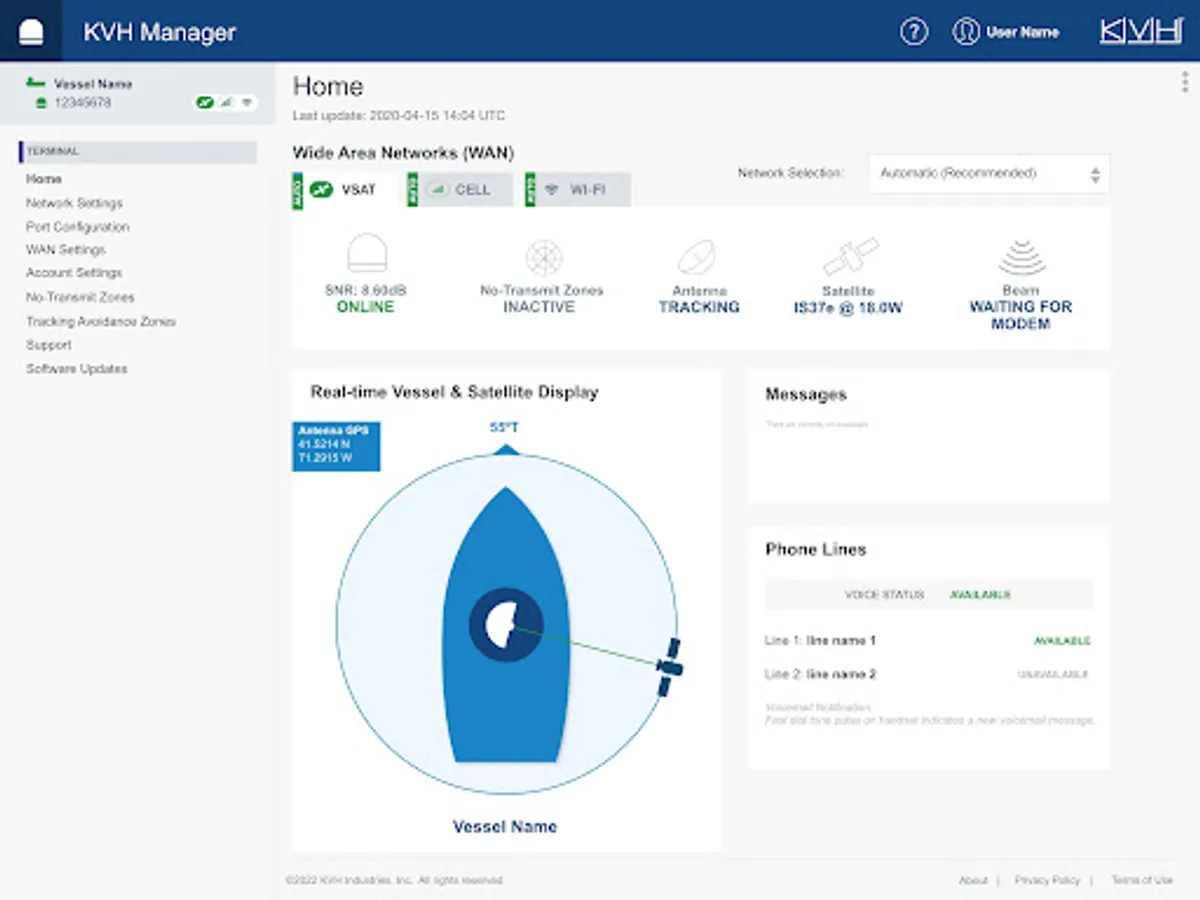The image size is (1200, 900).
Task: Open No-Transmit Zones in sidebar
Action: 80,297
